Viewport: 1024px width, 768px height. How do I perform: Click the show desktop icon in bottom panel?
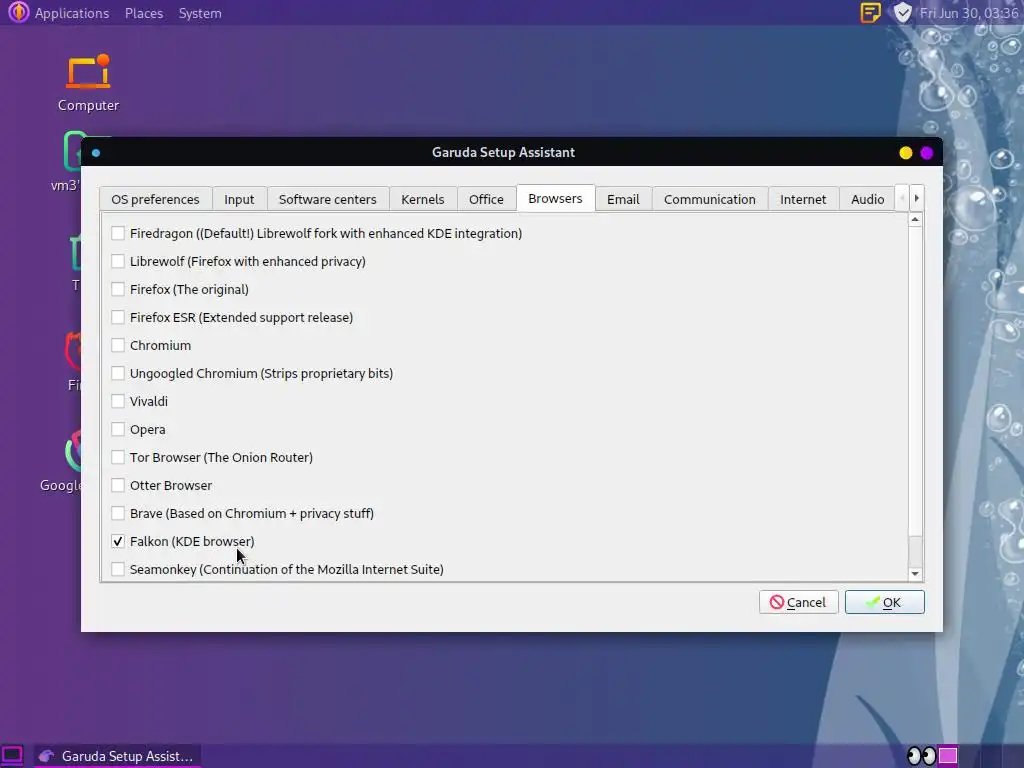click(x=12, y=756)
